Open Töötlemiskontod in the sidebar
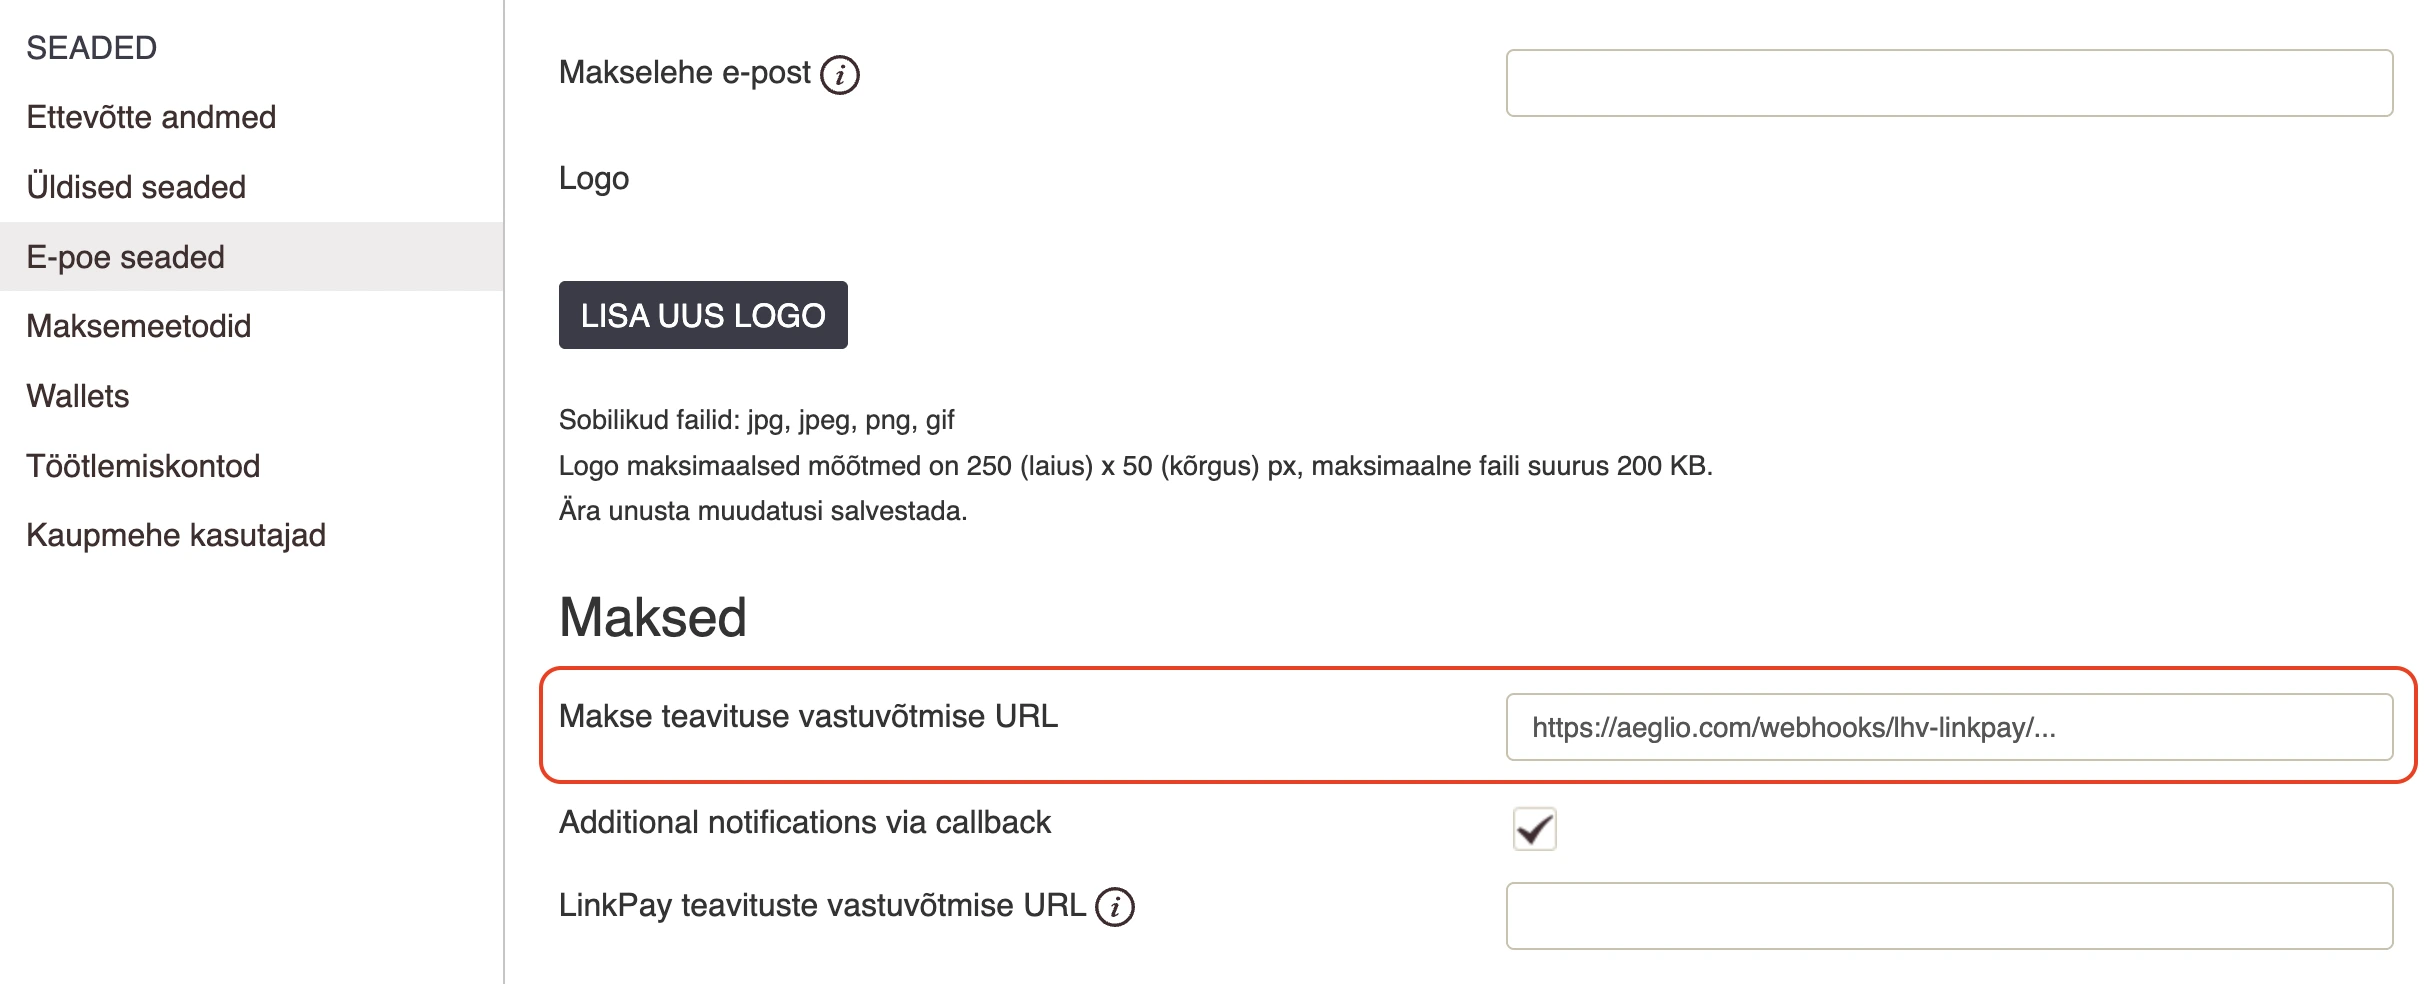Screen dimensions: 2434x984 143,466
